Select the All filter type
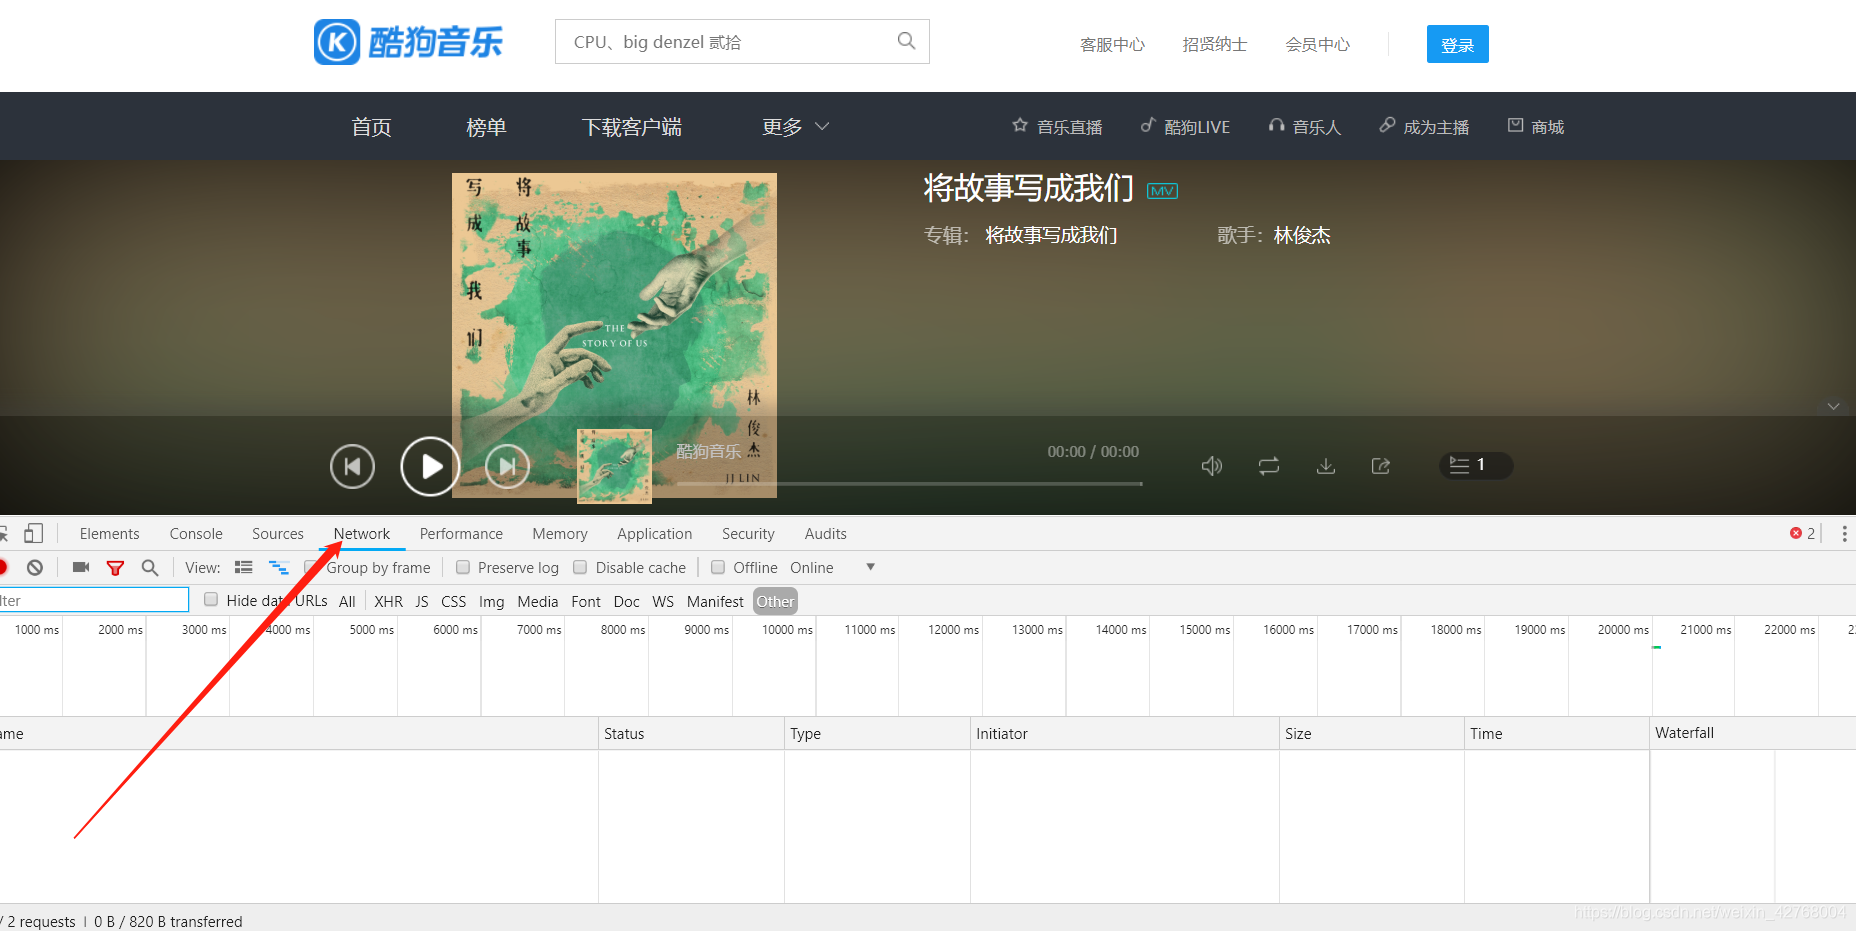 (347, 601)
